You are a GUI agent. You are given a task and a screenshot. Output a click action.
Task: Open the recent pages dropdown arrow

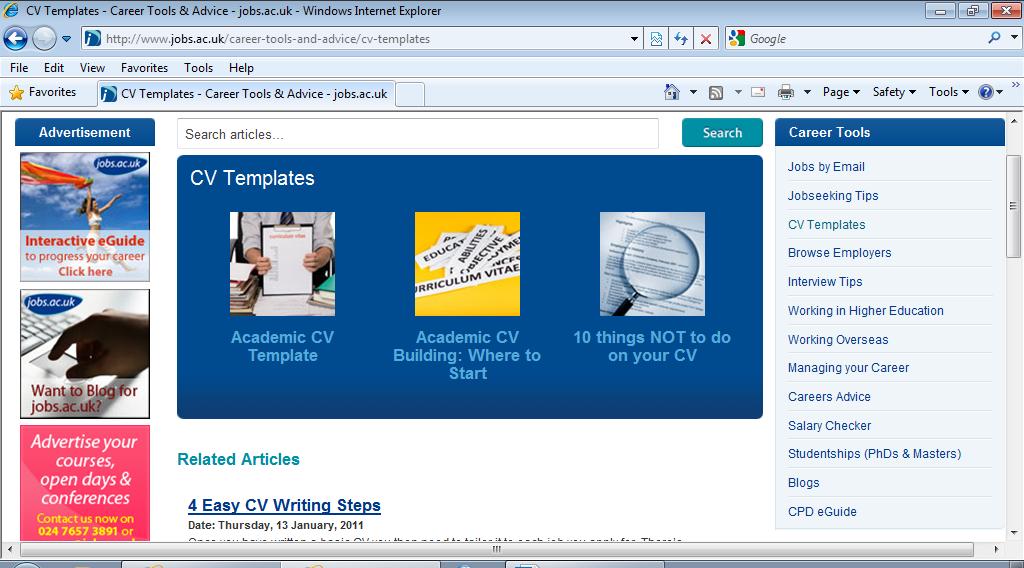pyautogui.click(x=66, y=39)
